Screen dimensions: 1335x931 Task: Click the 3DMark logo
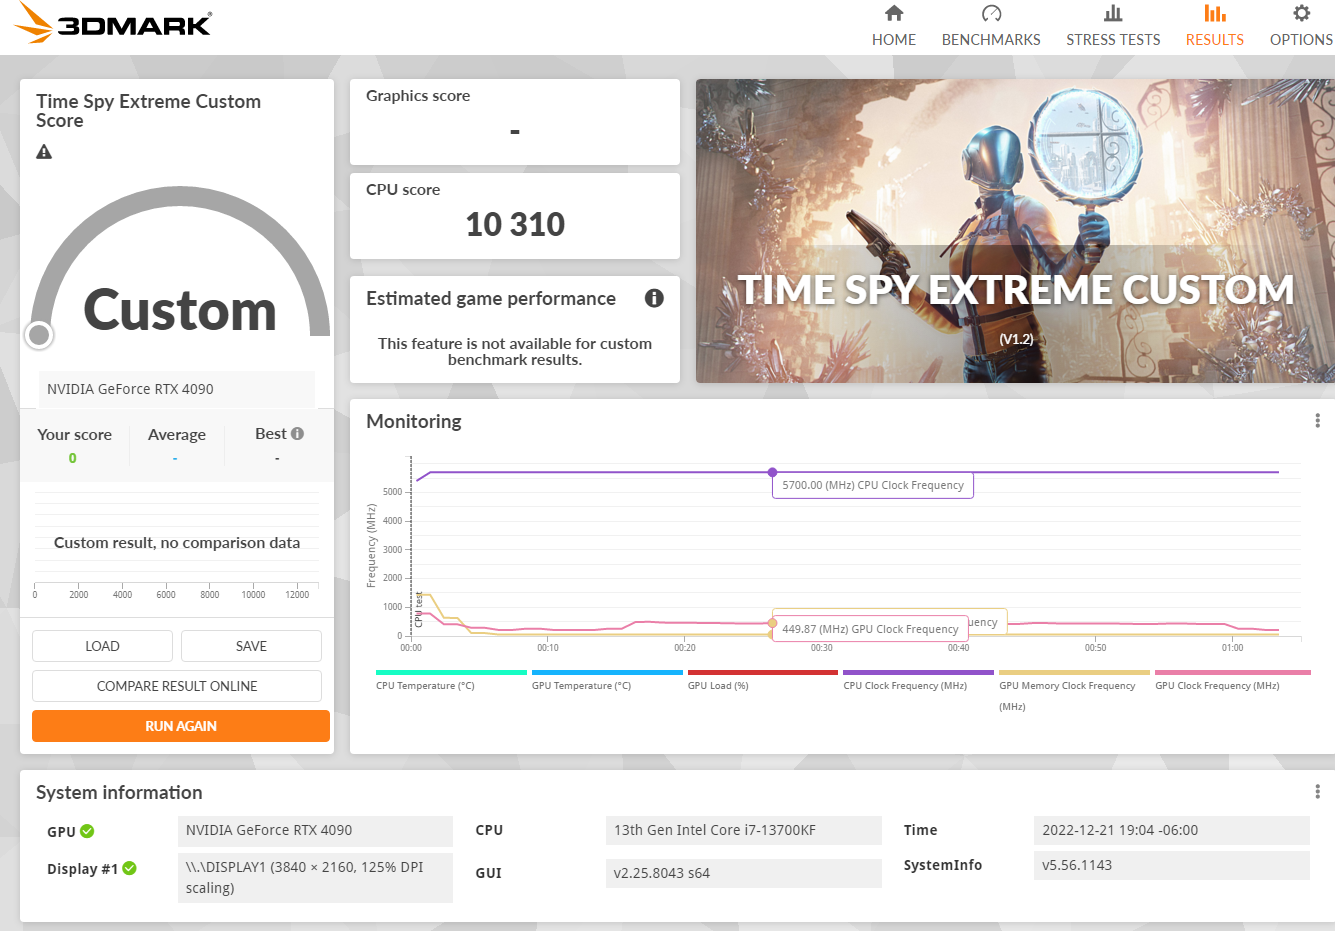(113, 22)
